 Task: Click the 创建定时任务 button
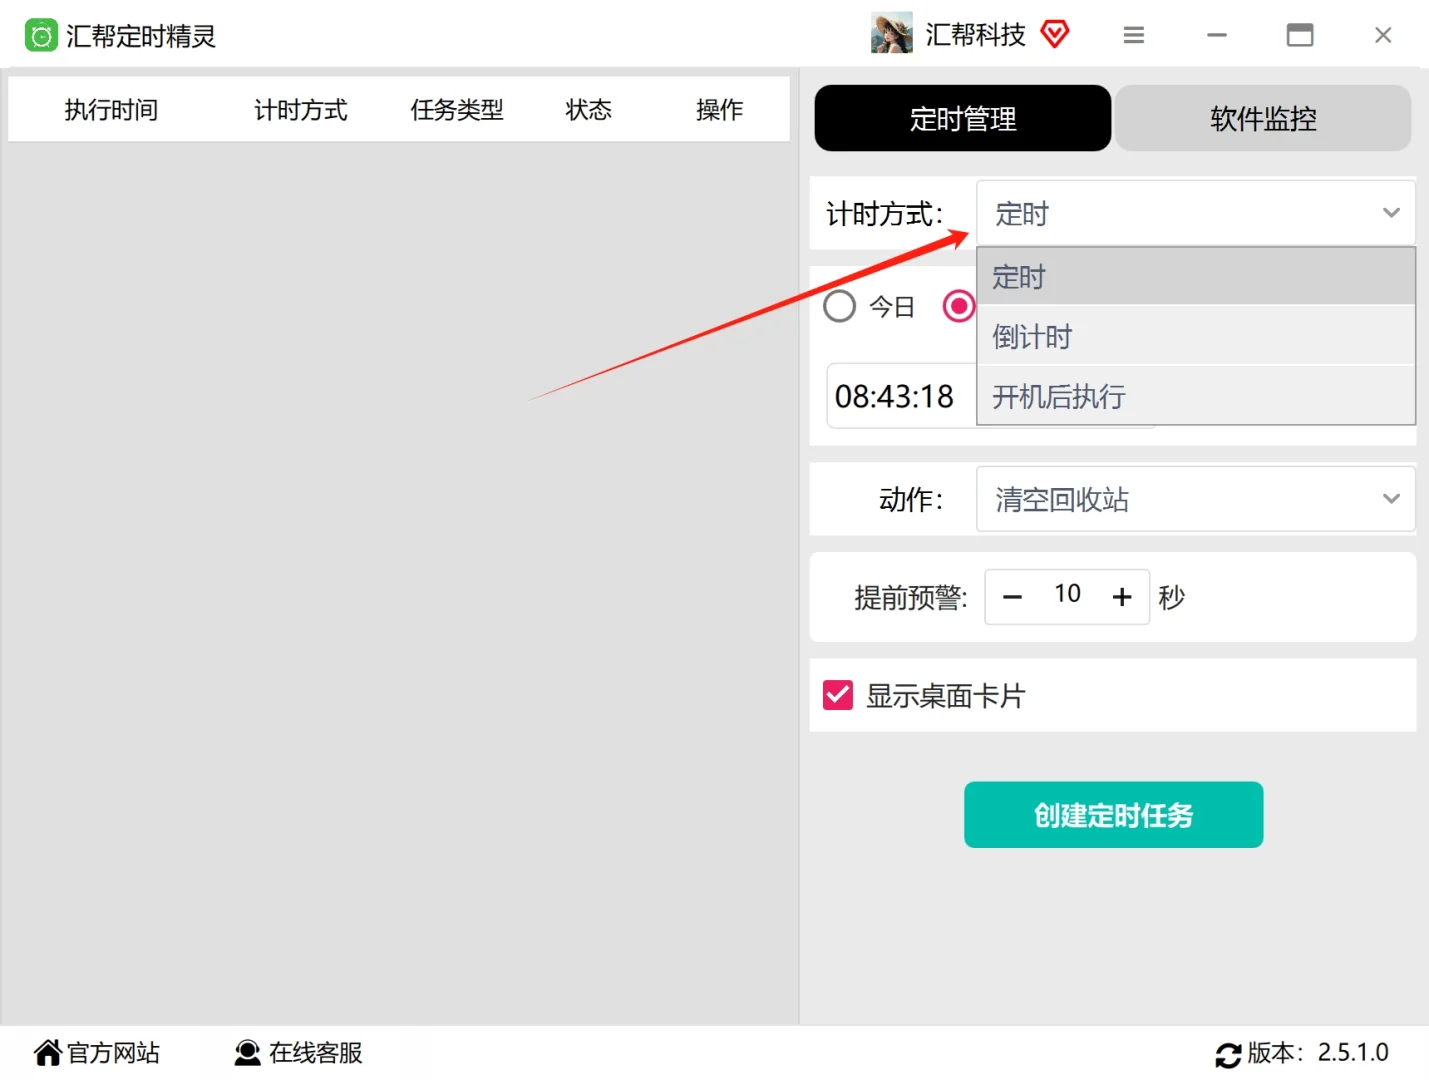click(x=1112, y=815)
